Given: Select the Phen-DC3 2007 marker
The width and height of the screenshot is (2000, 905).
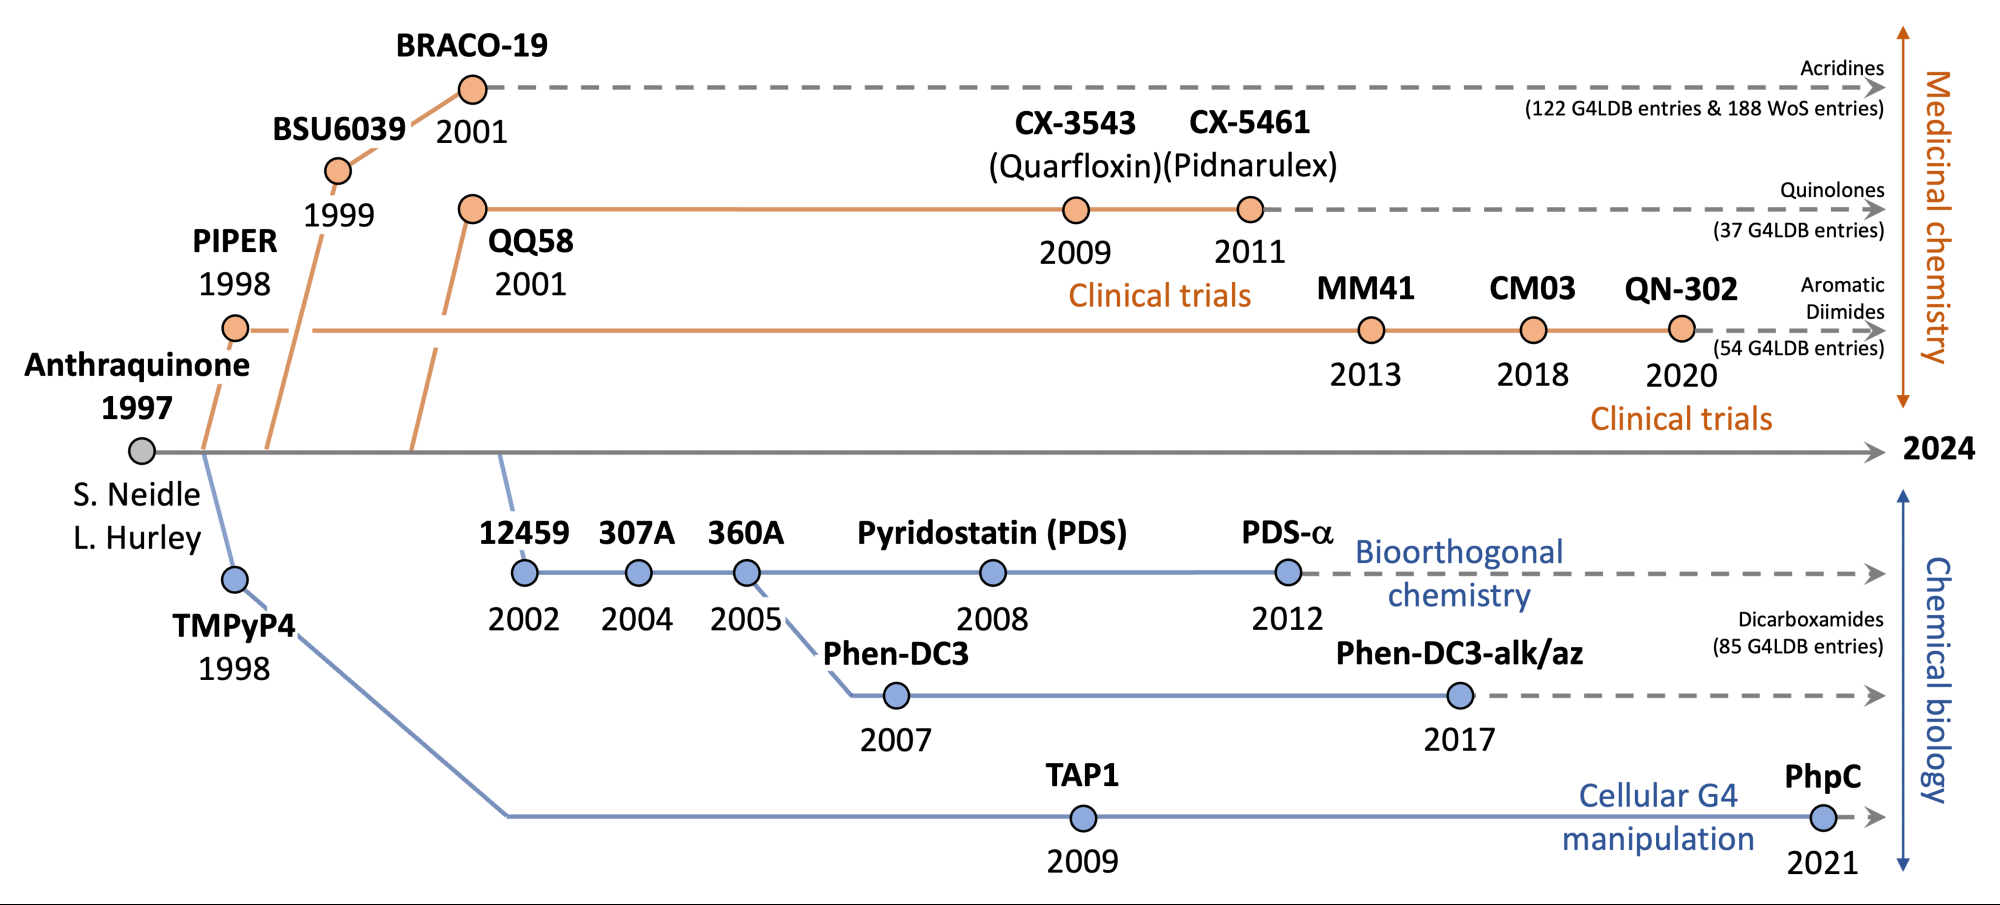Looking at the screenshot, I should click(x=897, y=695).
